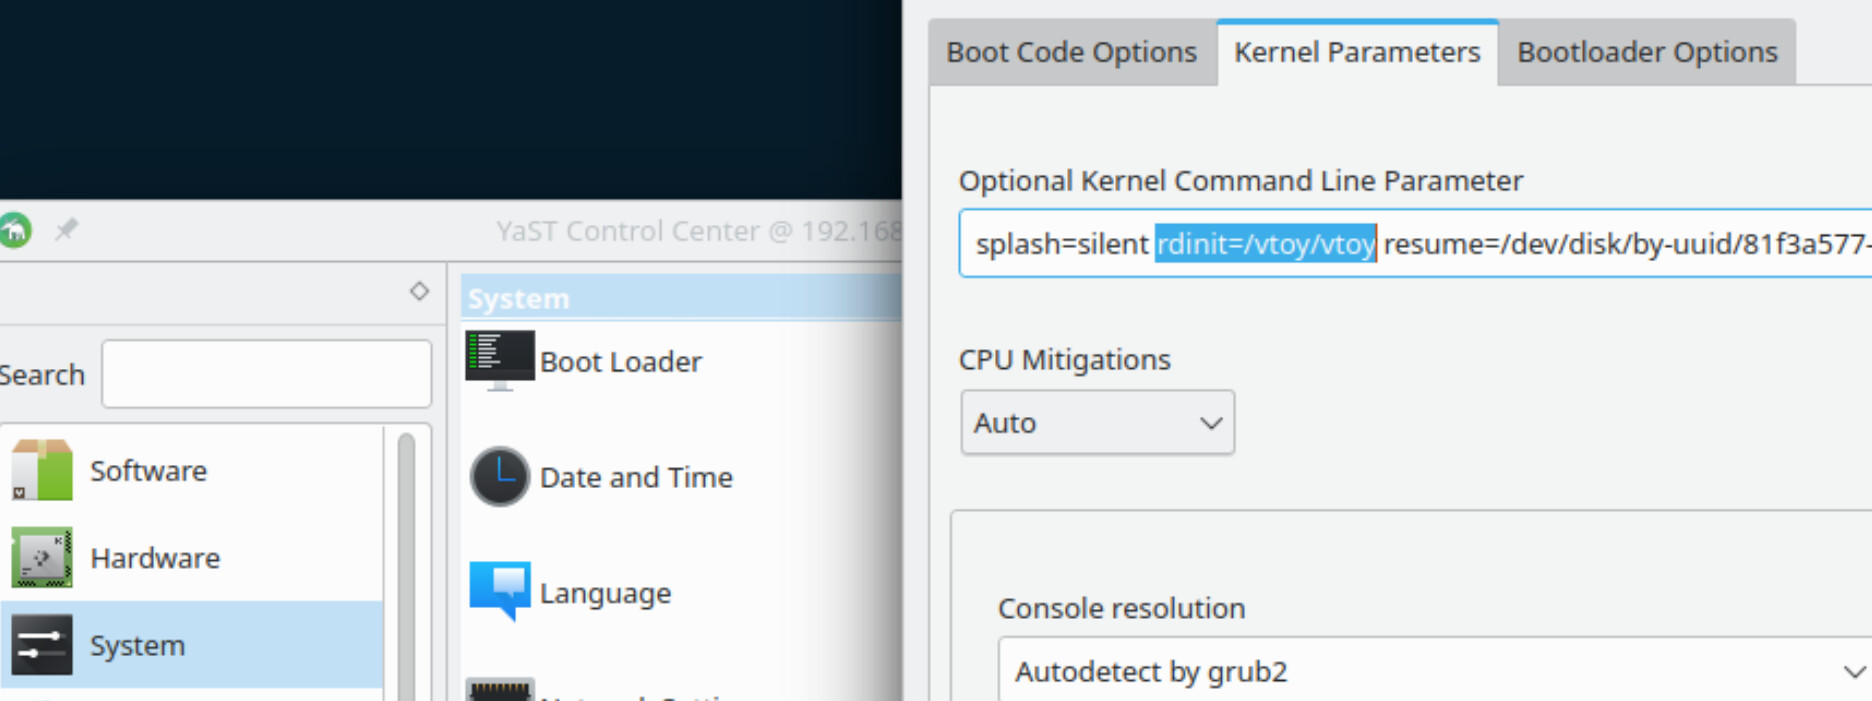Open the Date and Time clock icon

[x=499, y=476]
